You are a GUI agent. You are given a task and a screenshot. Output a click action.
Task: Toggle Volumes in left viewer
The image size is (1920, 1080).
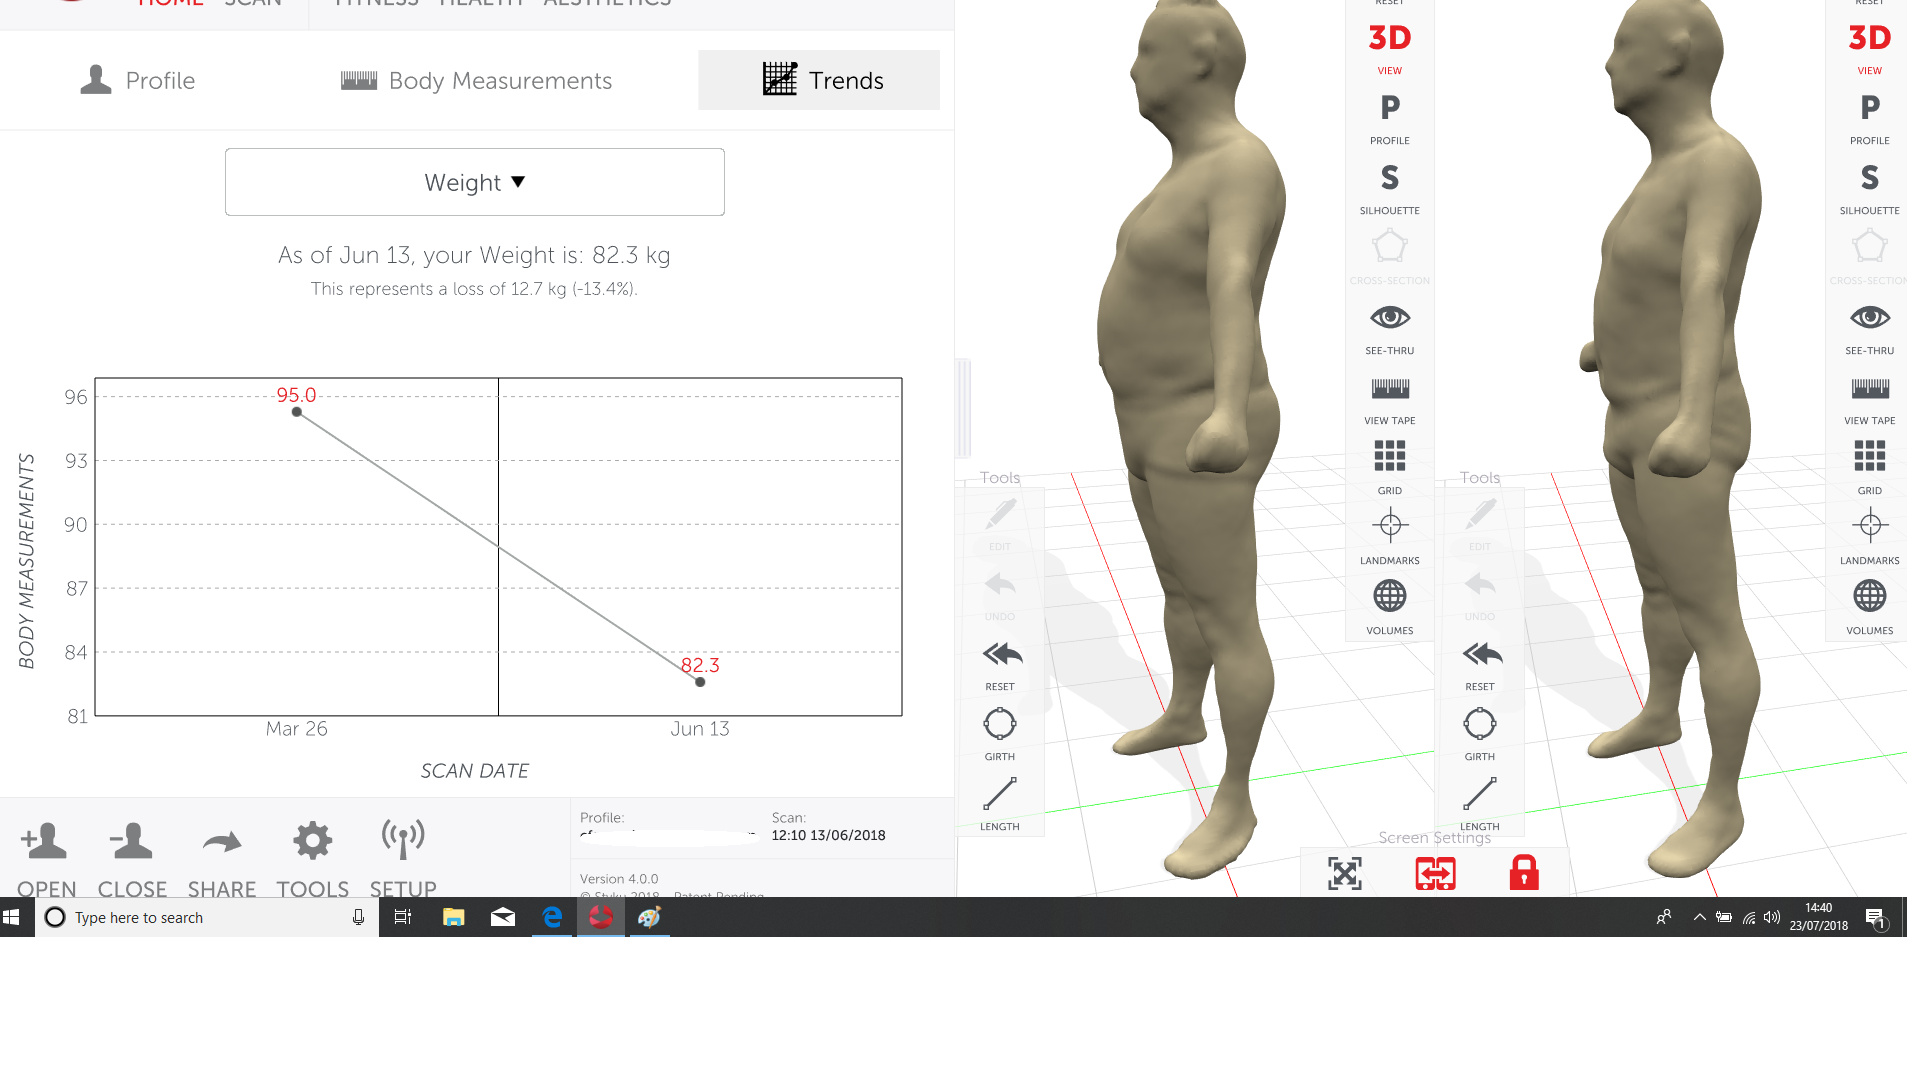[x=1390, y=607]
